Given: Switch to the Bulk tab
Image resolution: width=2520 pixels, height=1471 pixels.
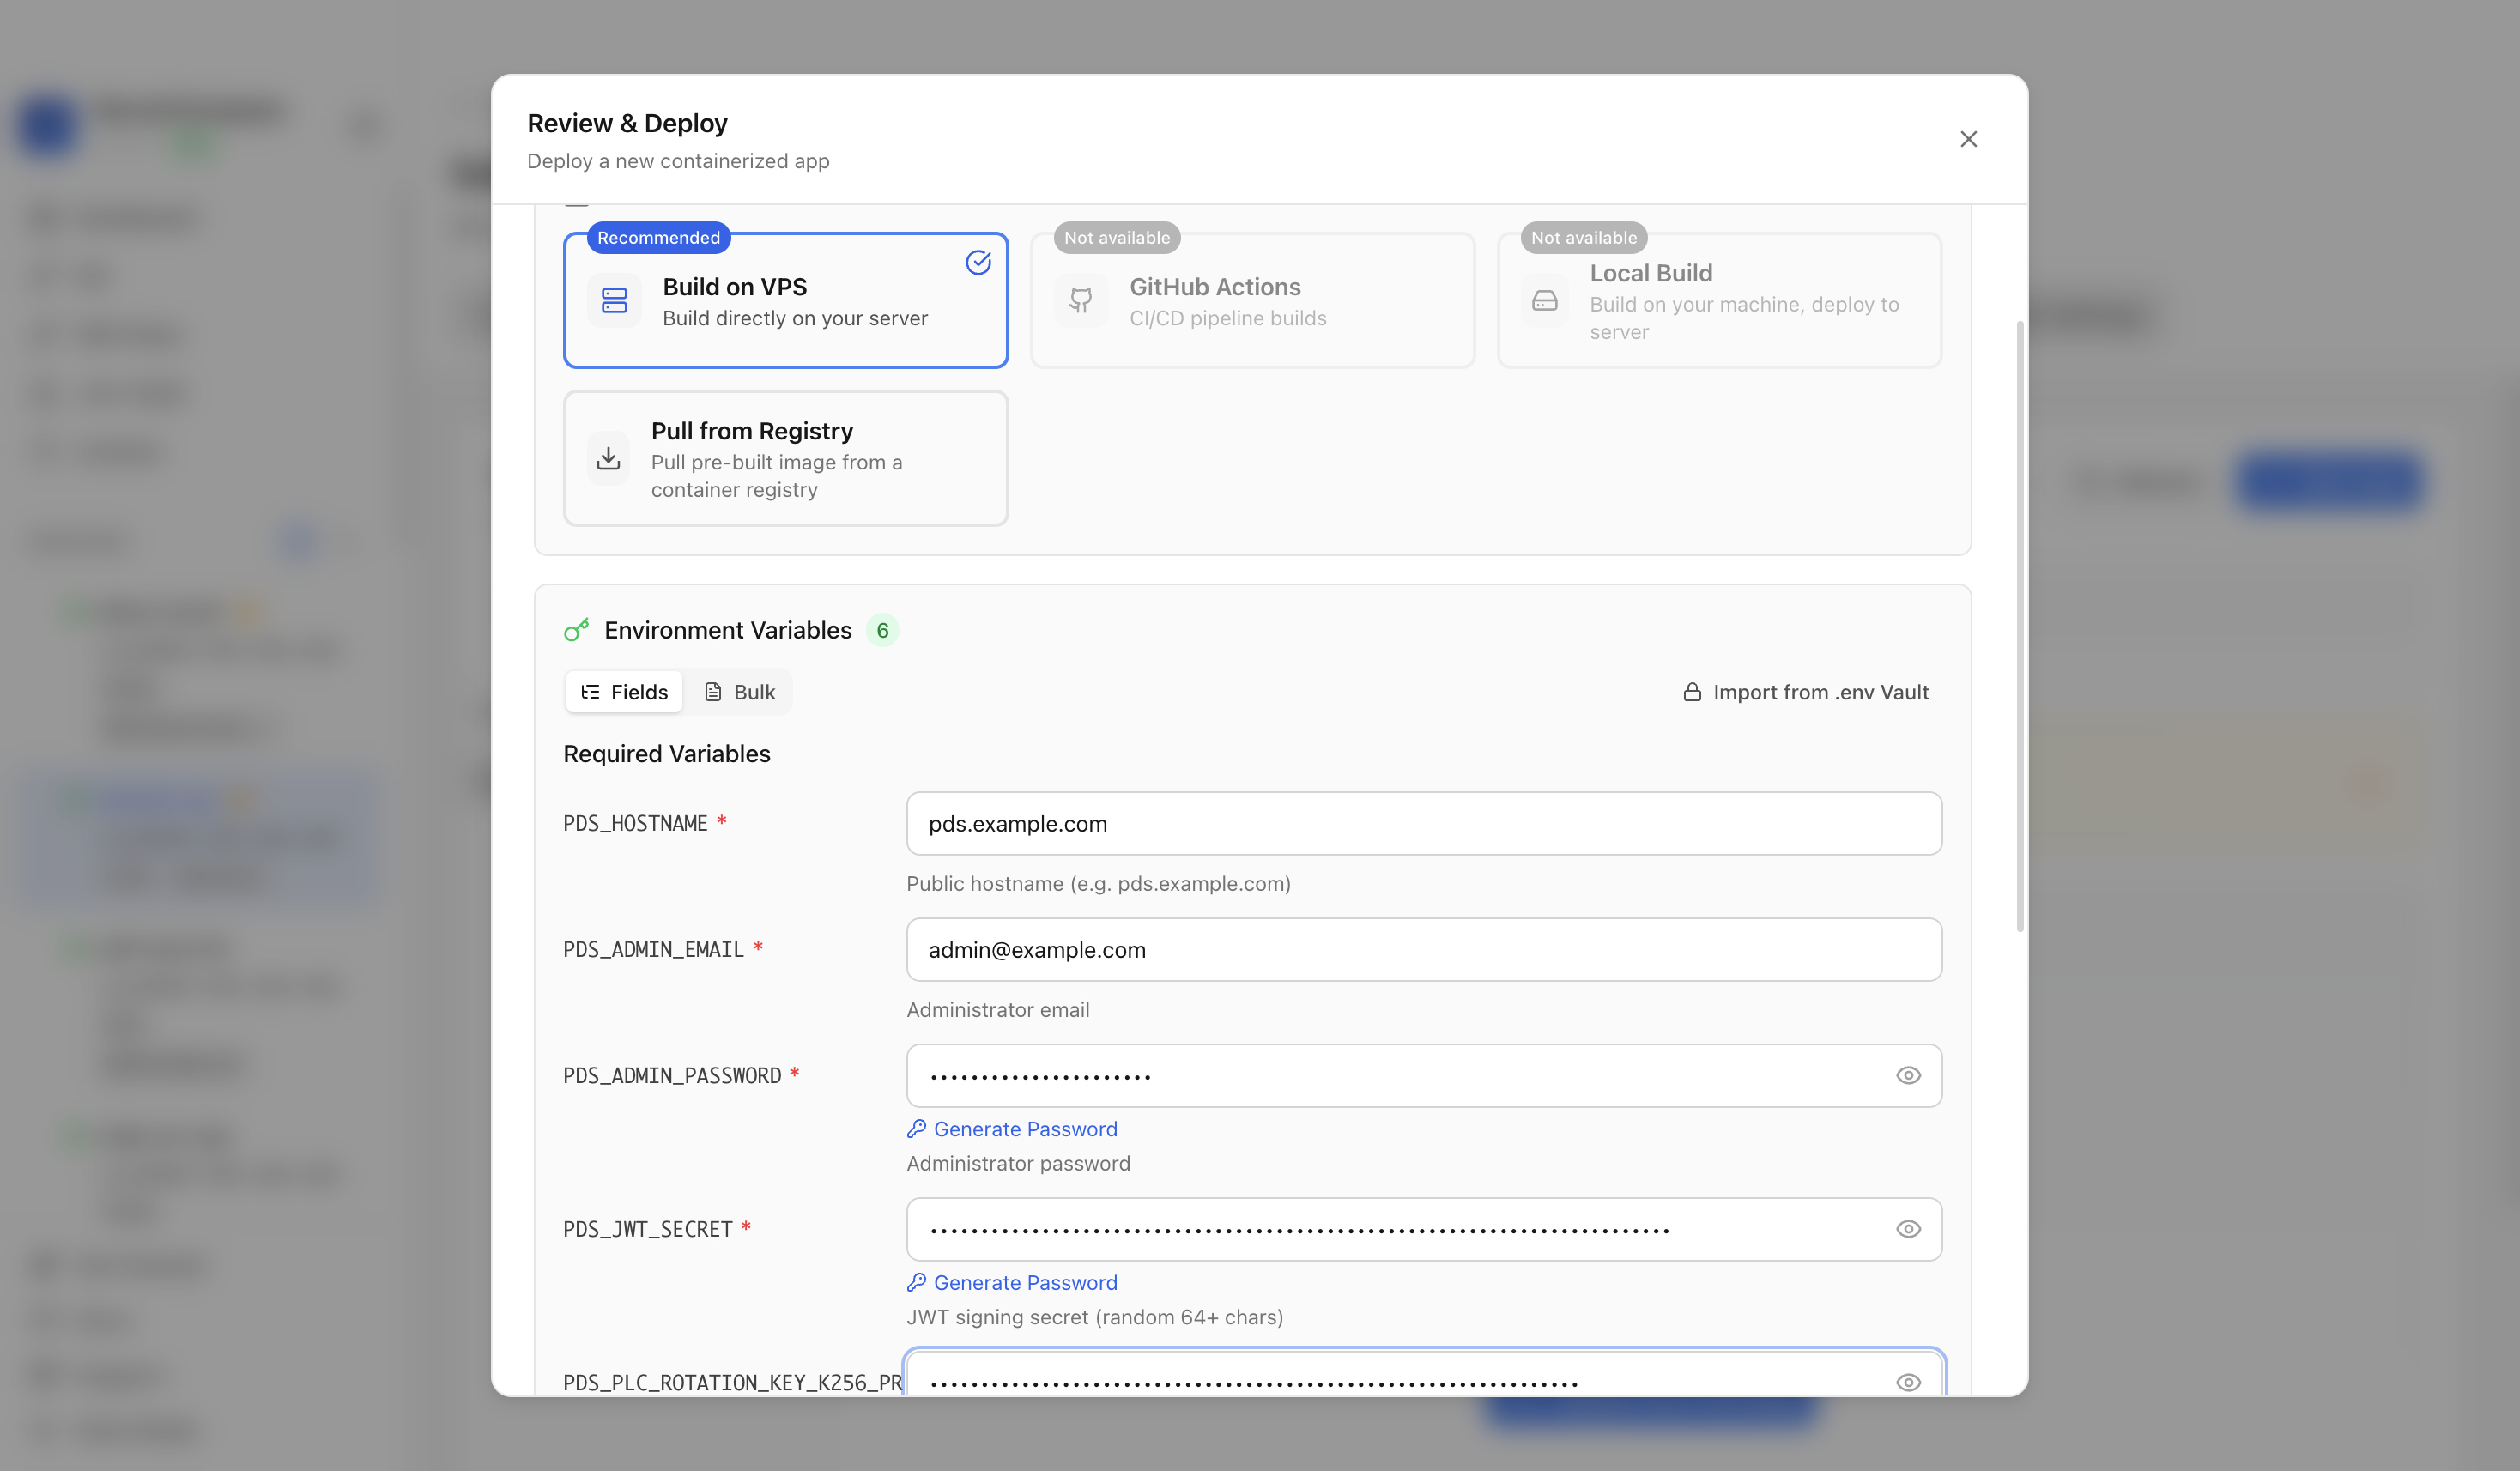Looking at the screenshot, I should pyautogui.click(x=740, y=692).
